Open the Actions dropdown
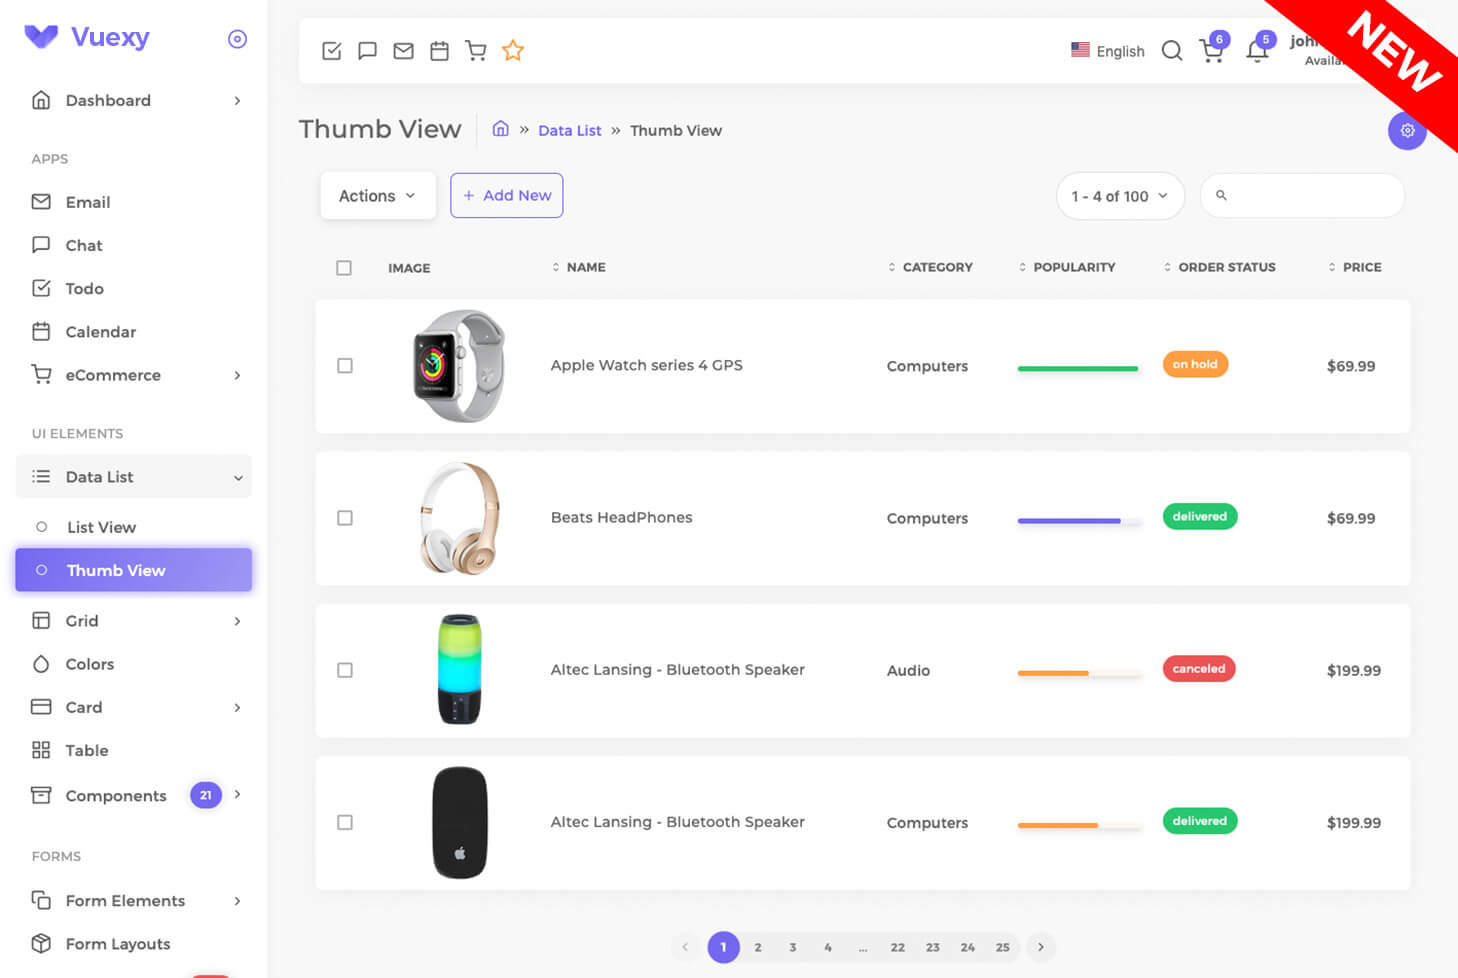The image size is (1458, 978). [378, 196]
